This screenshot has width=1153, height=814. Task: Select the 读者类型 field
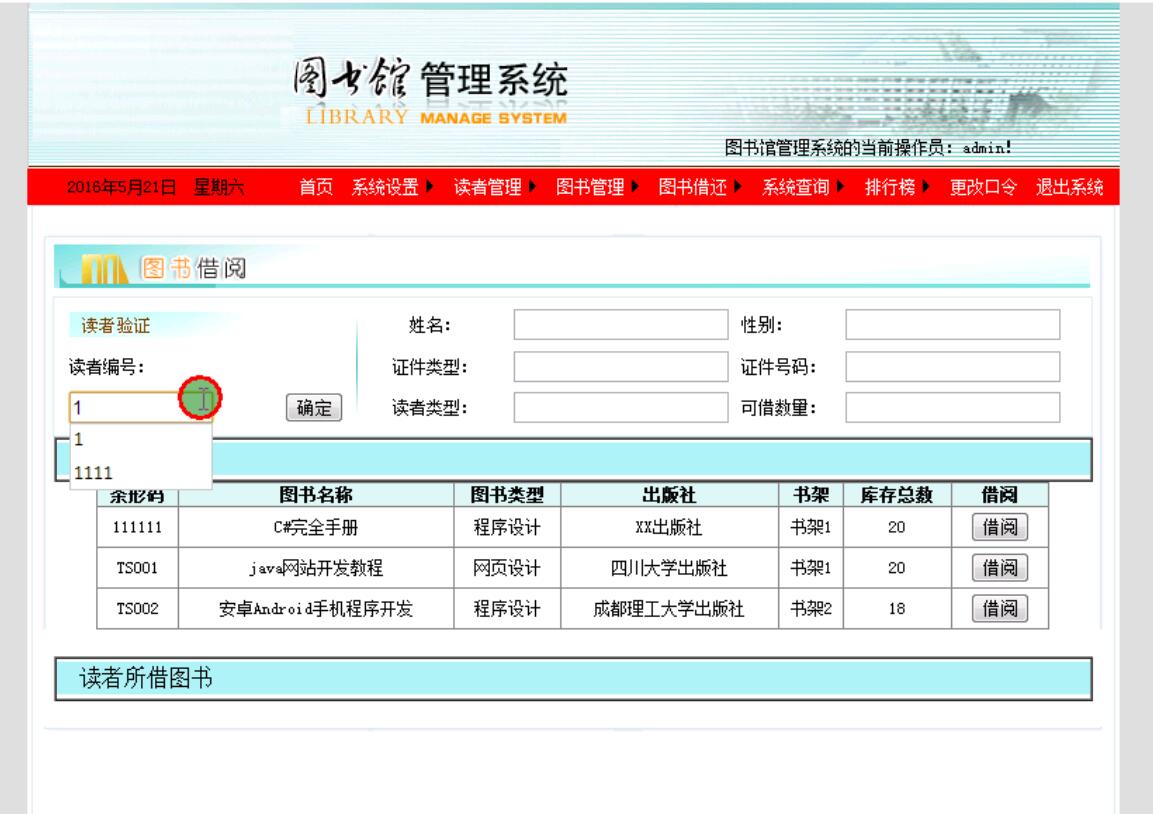click(x=621, y=407)
